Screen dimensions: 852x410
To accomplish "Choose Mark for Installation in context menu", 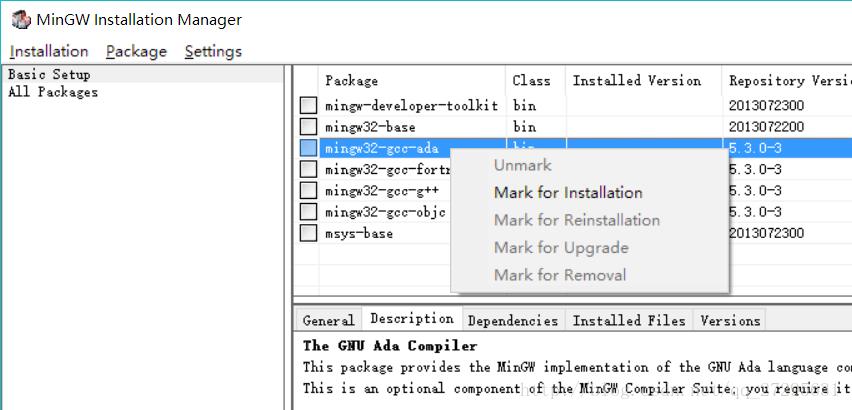I will click(x=568, y=193).
